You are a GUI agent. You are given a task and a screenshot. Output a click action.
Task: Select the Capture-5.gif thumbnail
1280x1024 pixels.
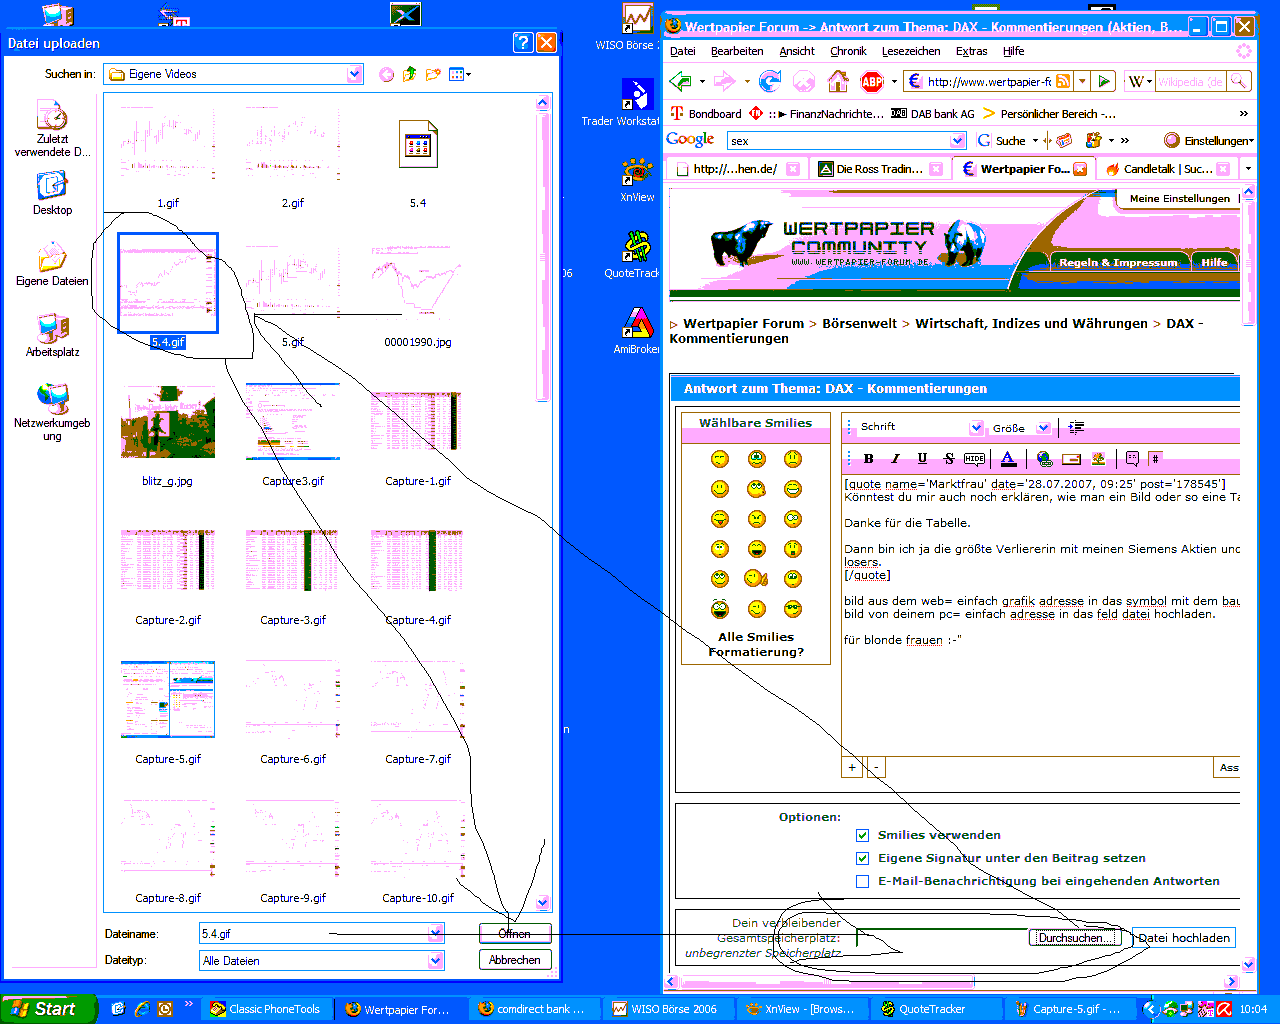168,700
